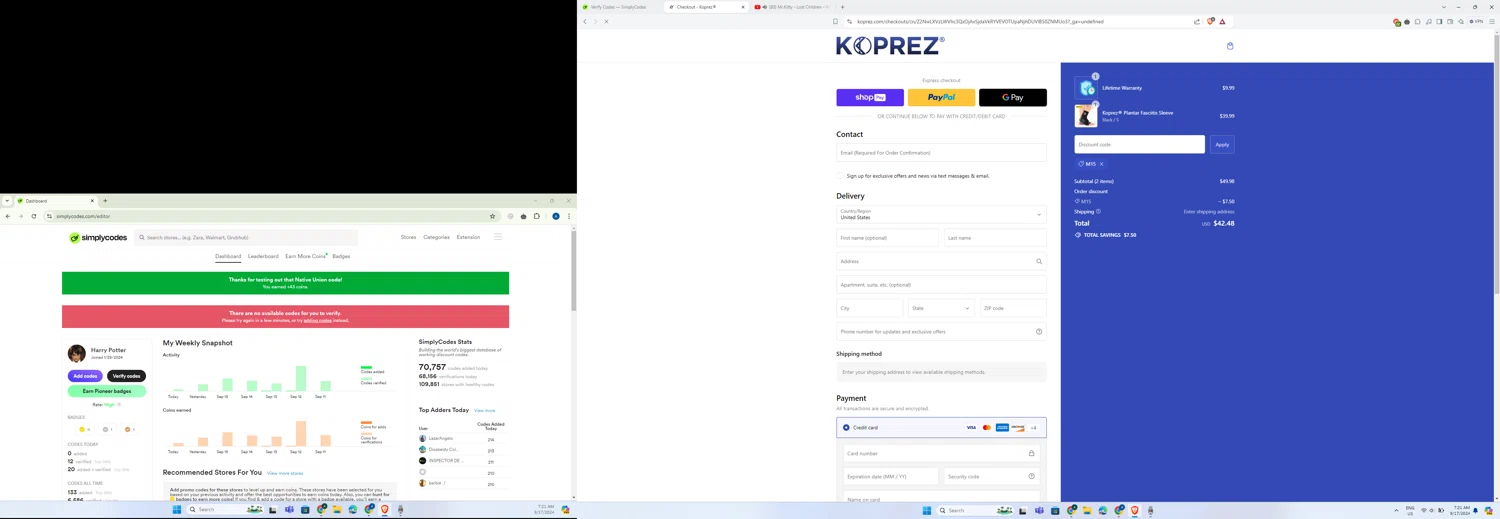Follow the 'adding codes' link in red banner
Image resolution: width=1500 pixels, height=519 pixels.
tap(318, 321)
